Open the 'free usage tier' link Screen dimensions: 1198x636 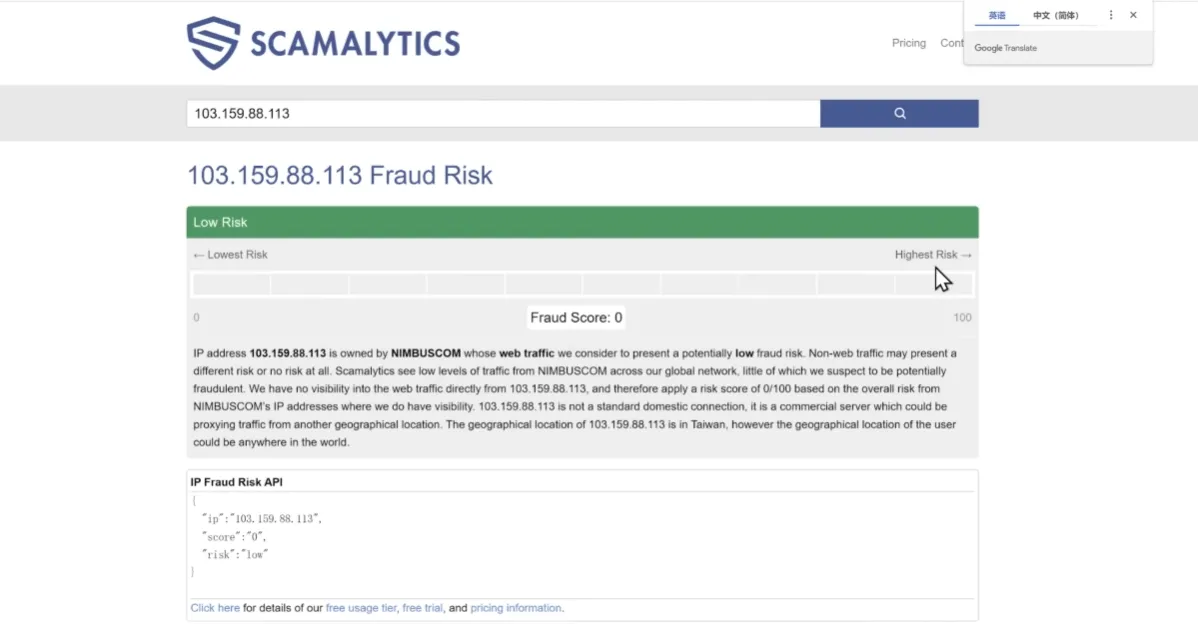tap(361, 608)
